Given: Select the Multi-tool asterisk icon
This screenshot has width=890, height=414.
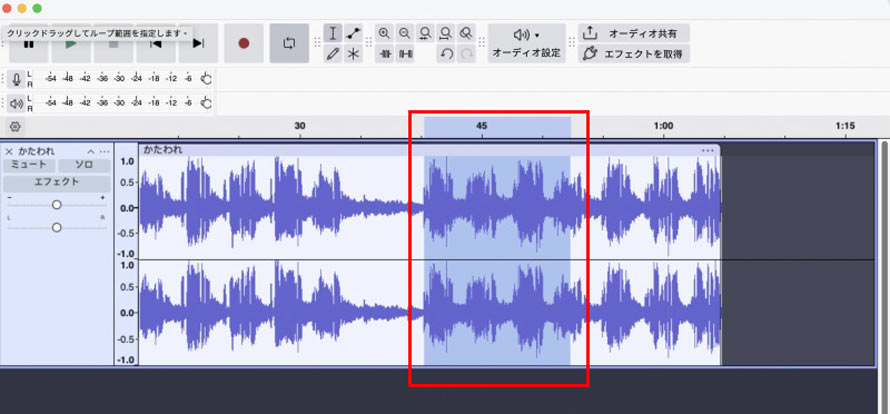Looking at the screenshot, I should point(354,54).
